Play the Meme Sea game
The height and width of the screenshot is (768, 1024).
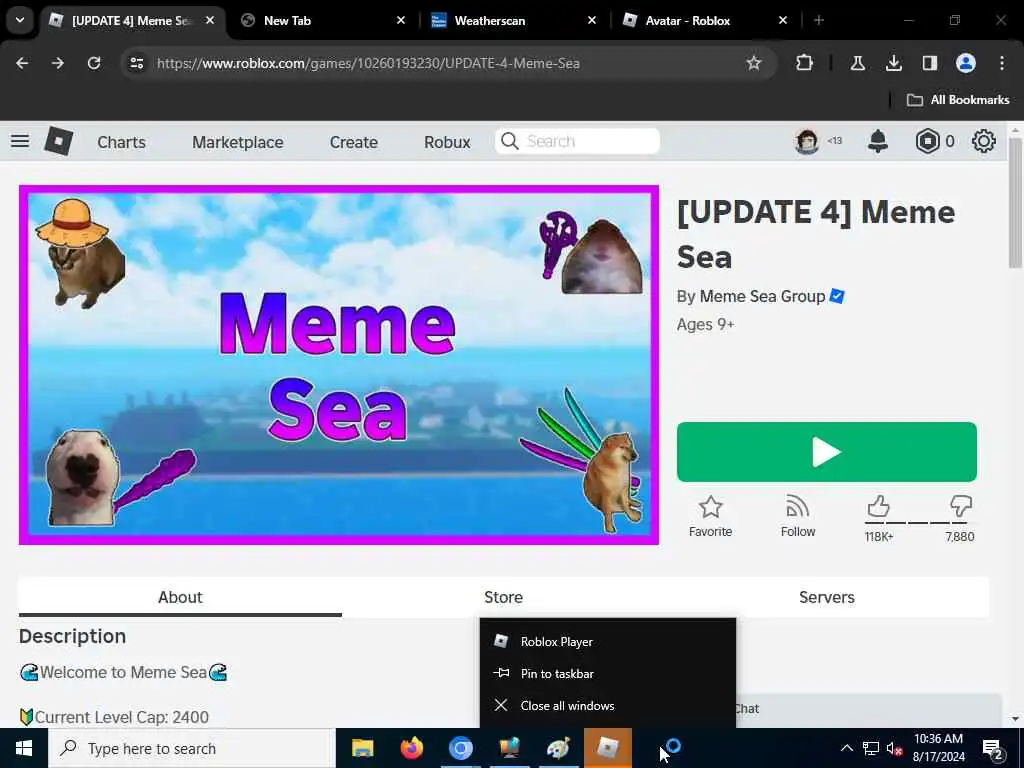(827, 452)
